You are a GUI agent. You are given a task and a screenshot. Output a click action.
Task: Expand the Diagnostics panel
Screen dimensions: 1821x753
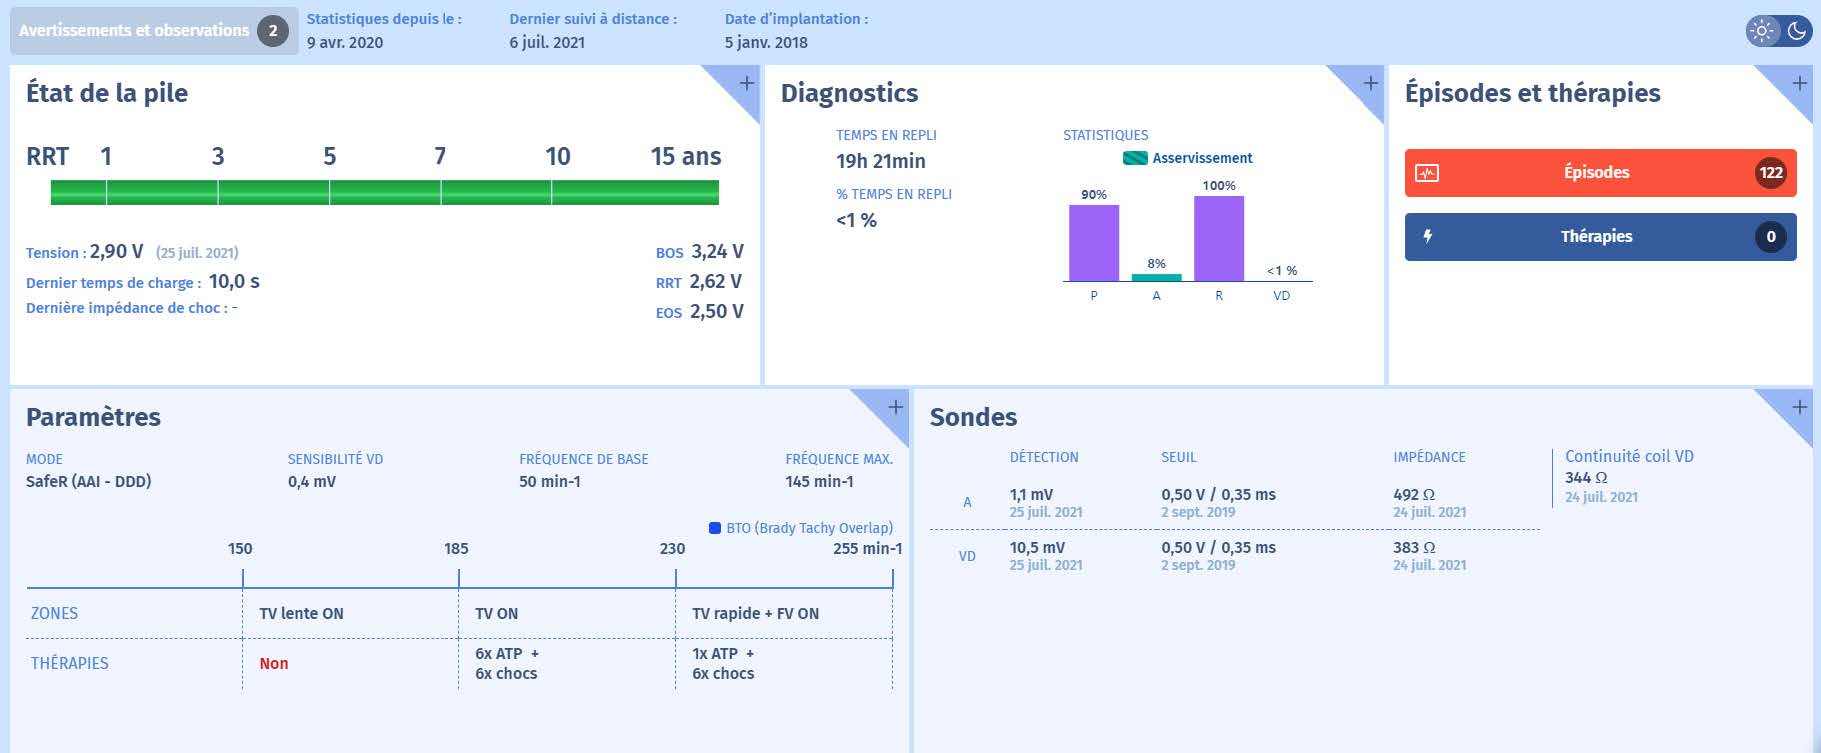[x=1370, y=83]
